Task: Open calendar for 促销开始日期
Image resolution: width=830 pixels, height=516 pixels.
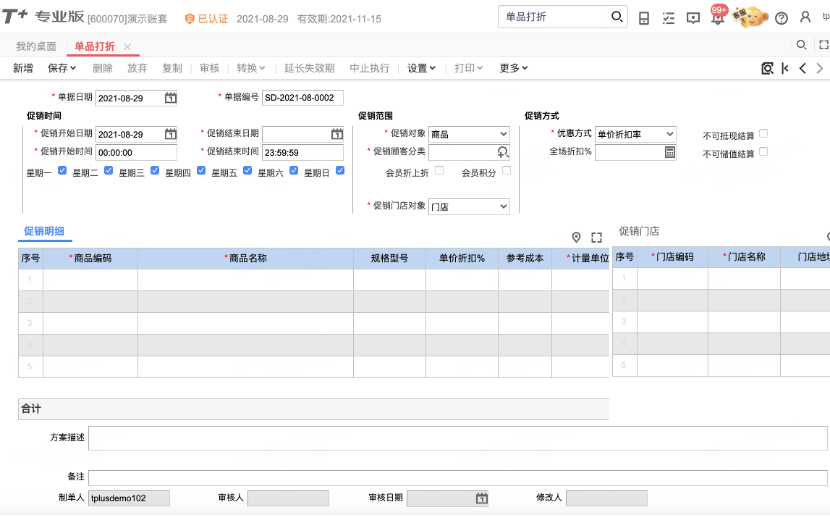Action: [x=170, y=134]
